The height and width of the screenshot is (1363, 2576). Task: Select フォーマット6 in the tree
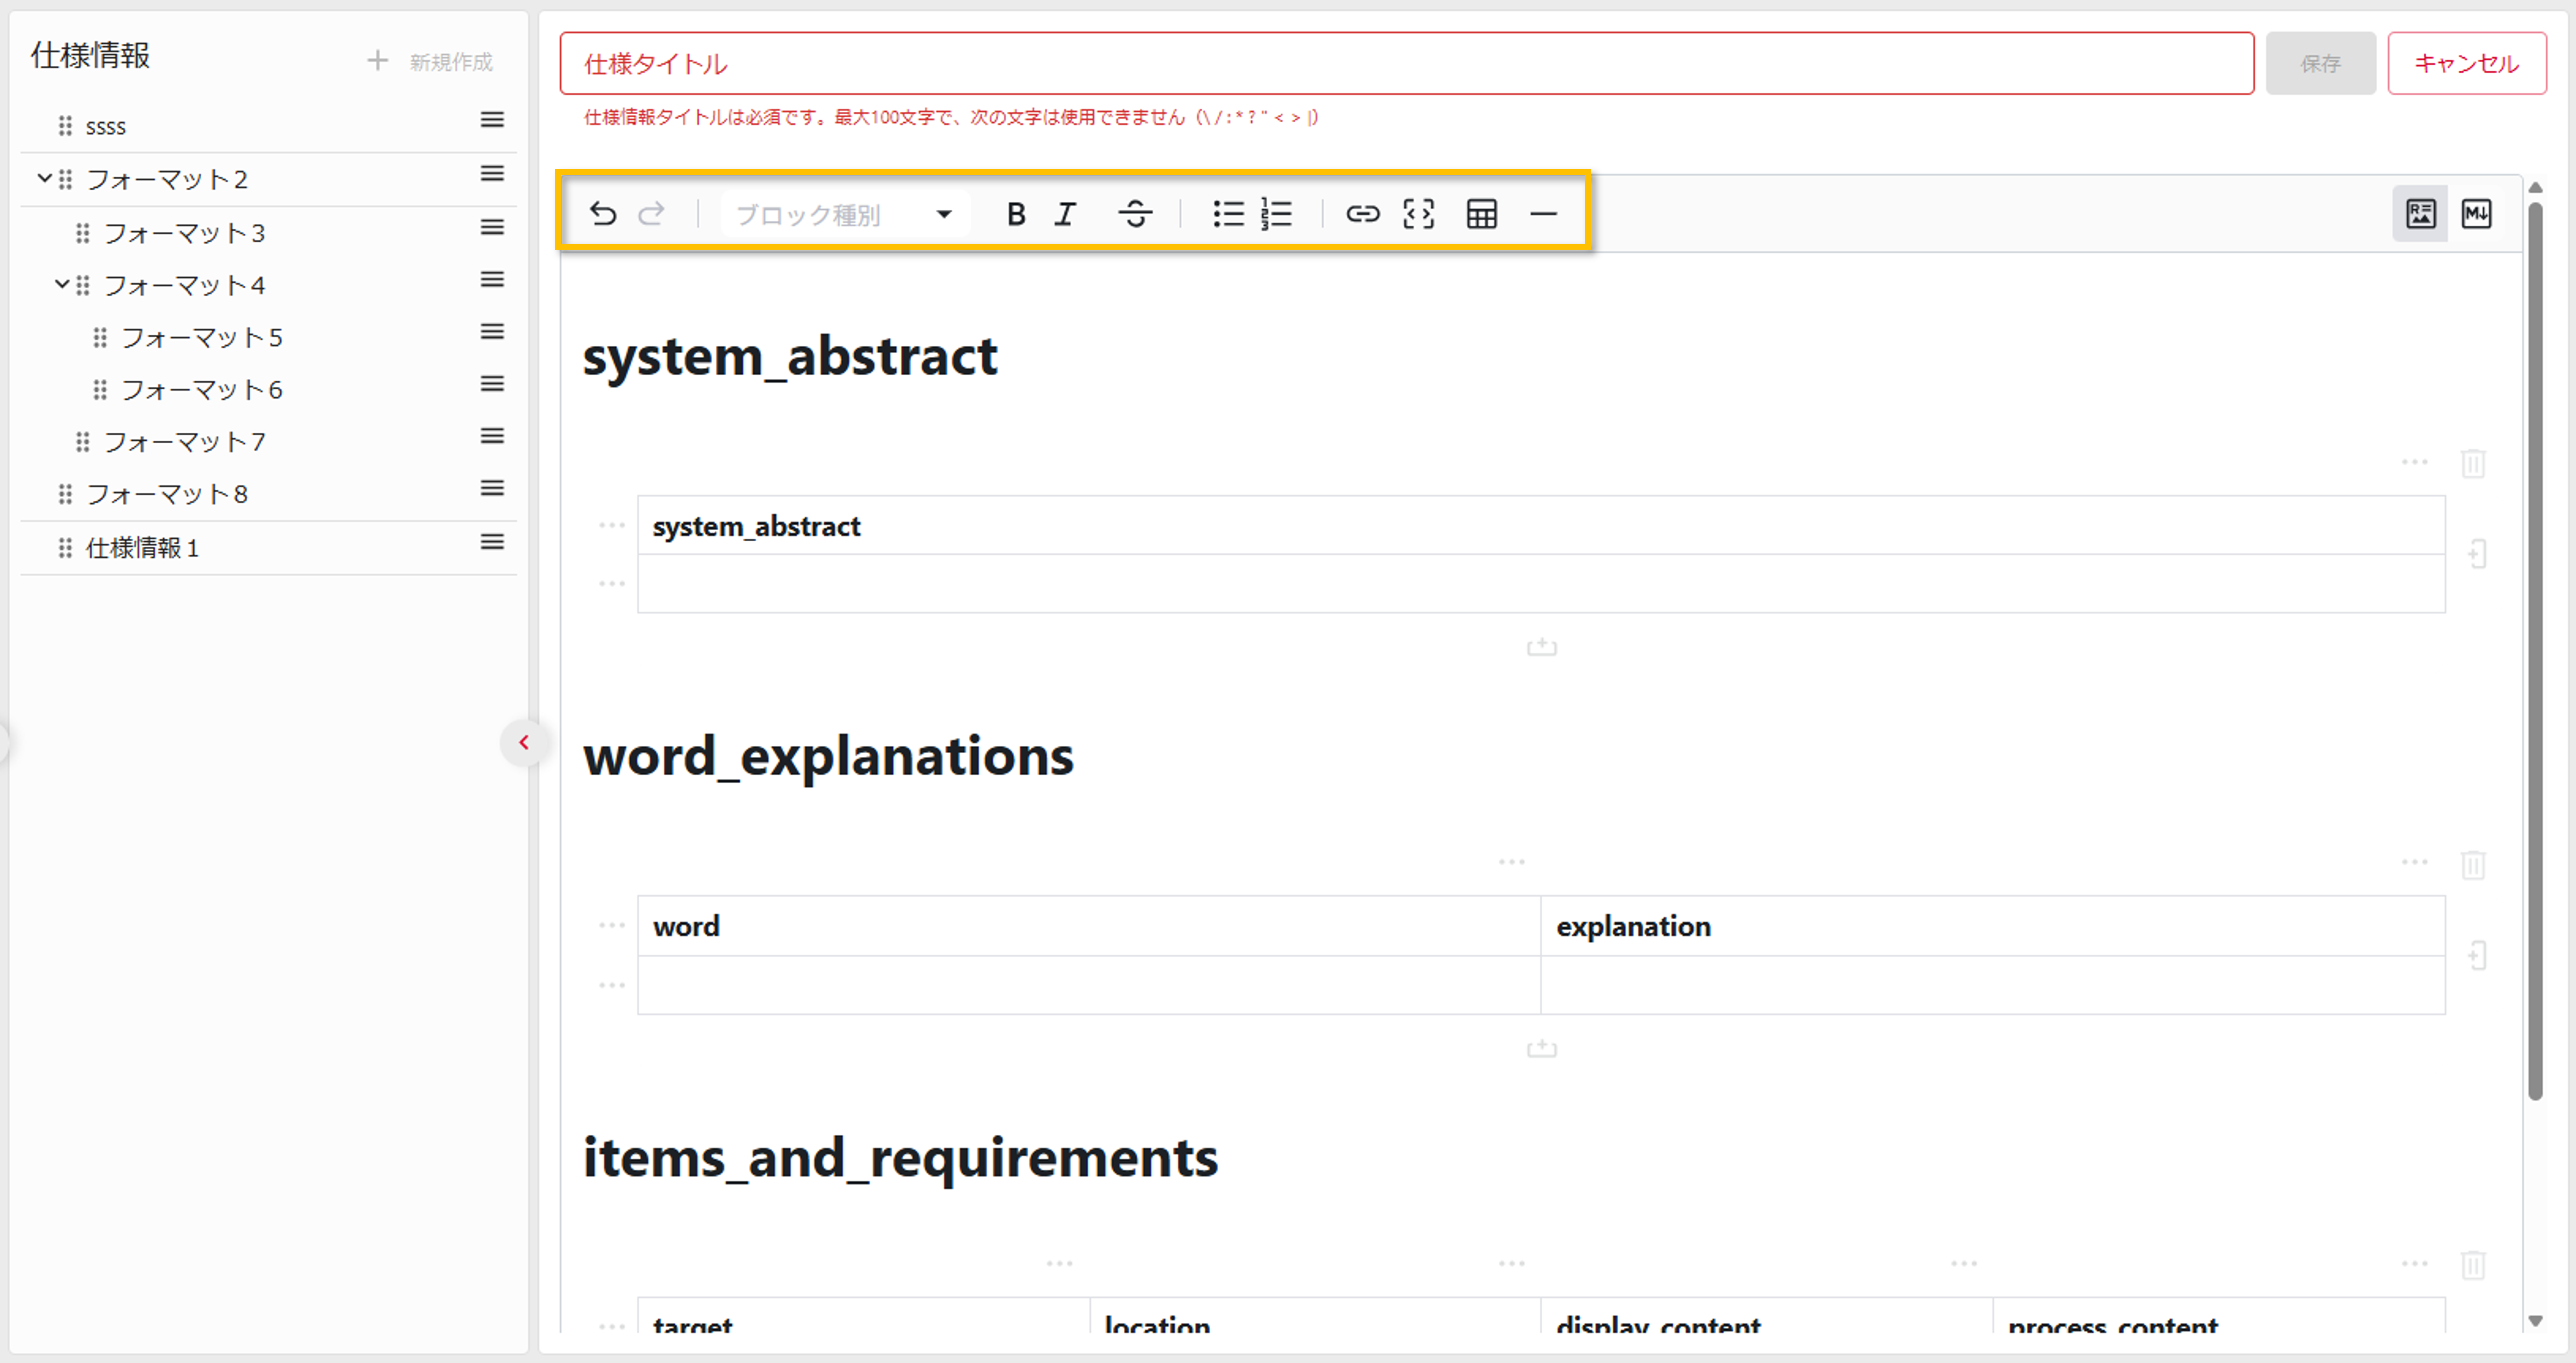[202, 390]
